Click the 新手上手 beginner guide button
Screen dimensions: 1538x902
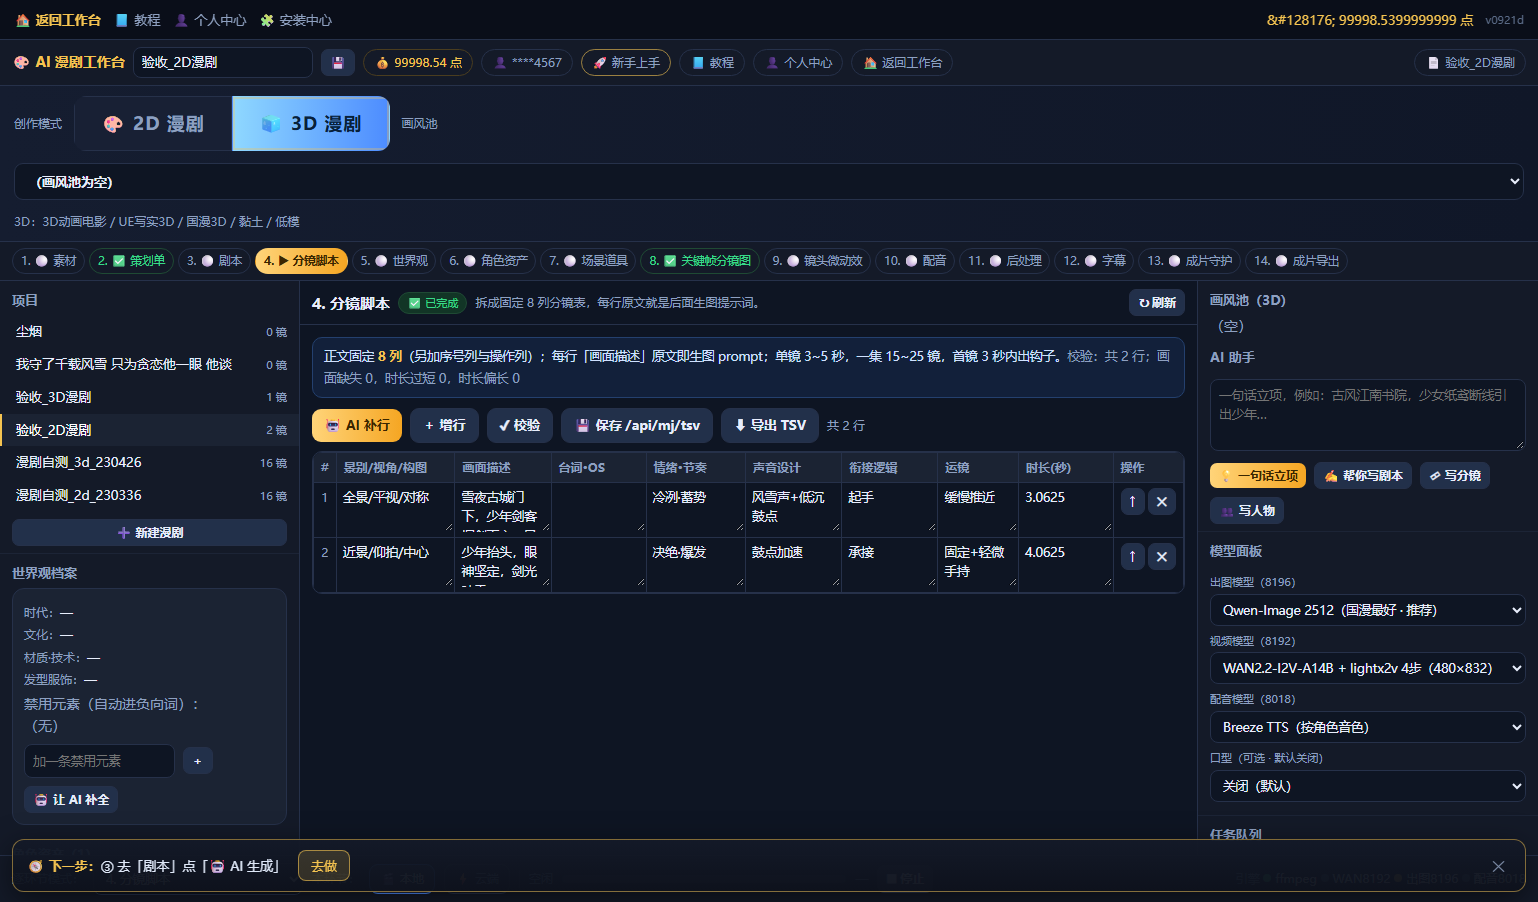click(626, 62)
